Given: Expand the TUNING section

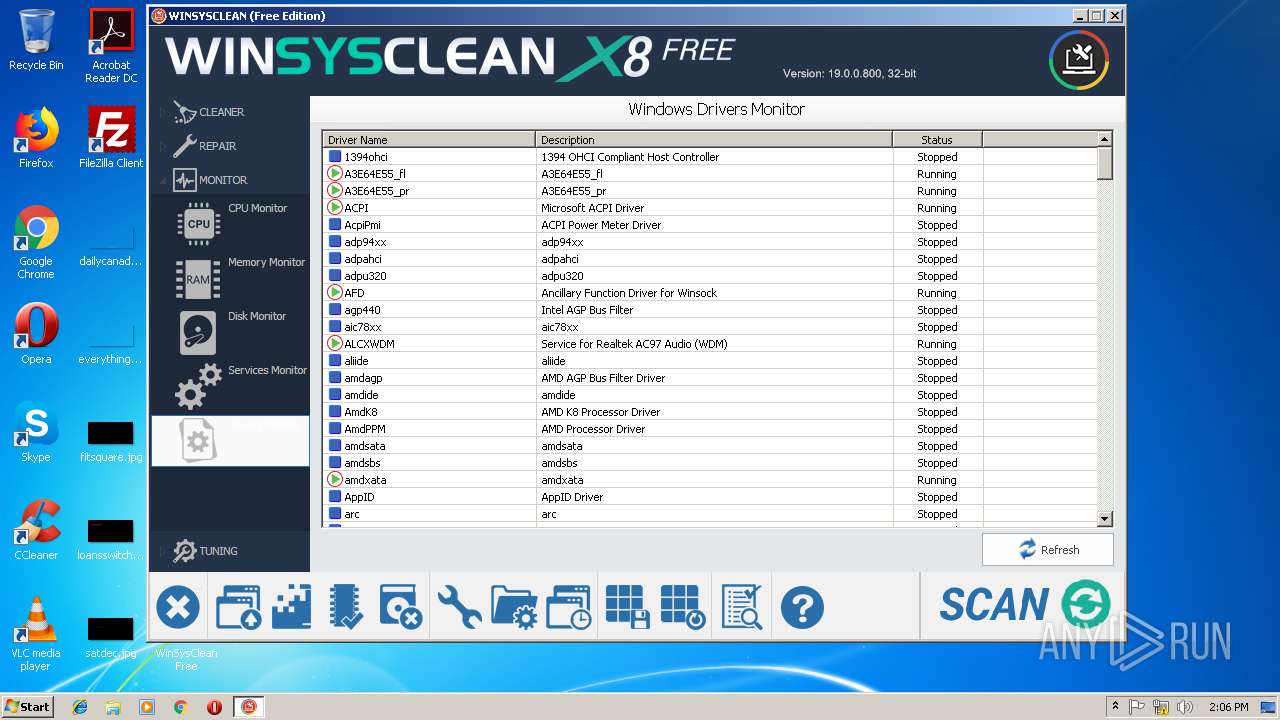Looking at the screenshot, I should pyautogui.click(x=205, y=551).
